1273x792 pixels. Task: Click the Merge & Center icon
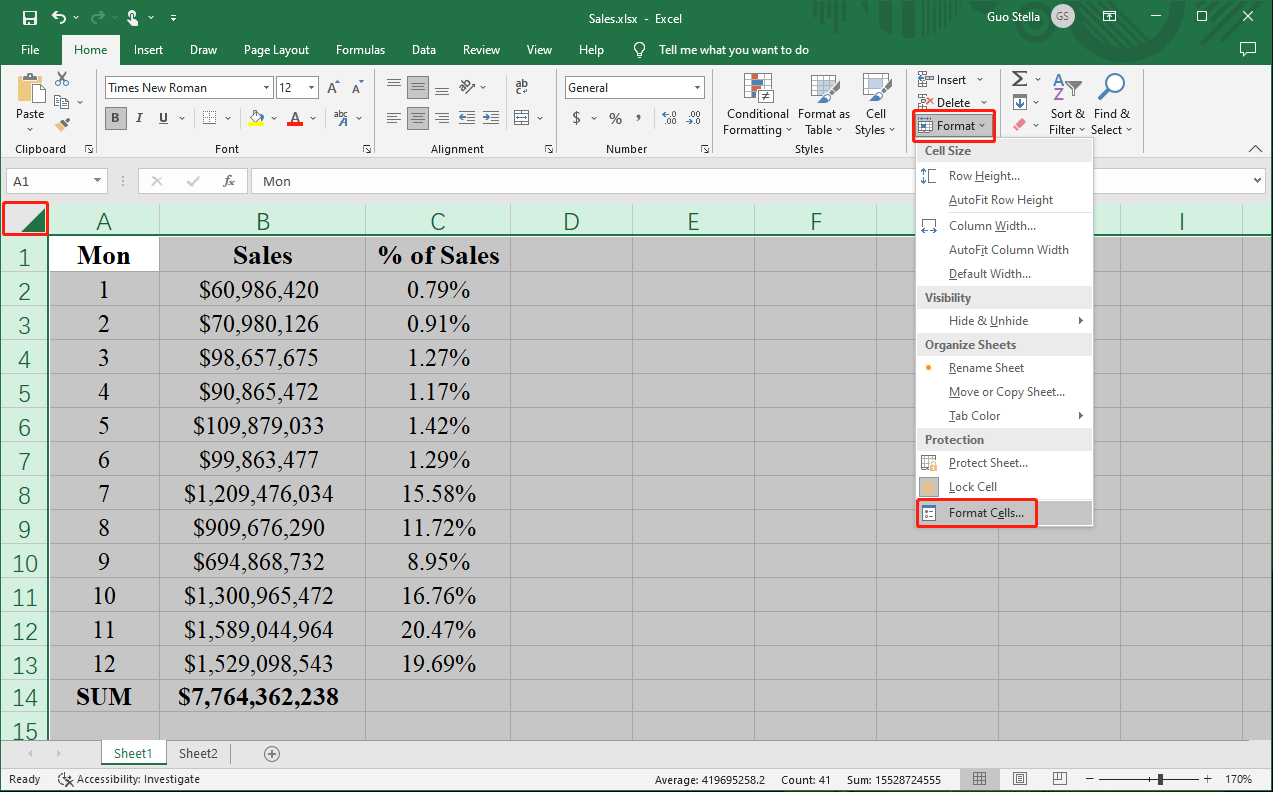tap(522, 118)
